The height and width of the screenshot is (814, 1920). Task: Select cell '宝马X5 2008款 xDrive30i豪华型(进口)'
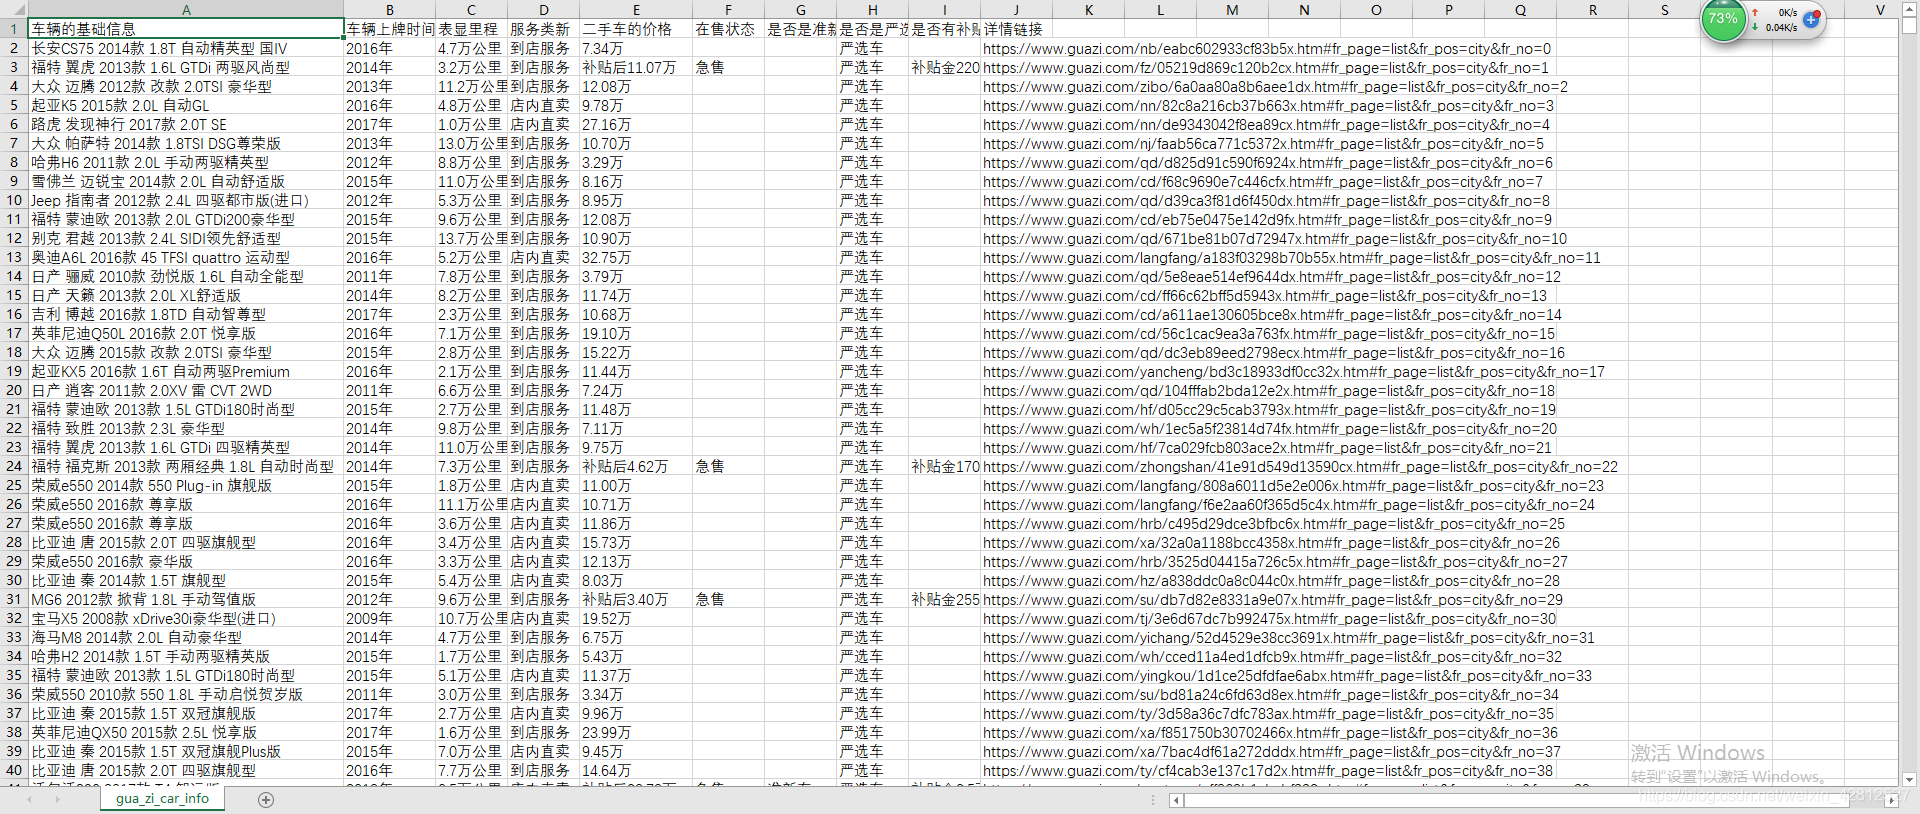tap(186, 618)
